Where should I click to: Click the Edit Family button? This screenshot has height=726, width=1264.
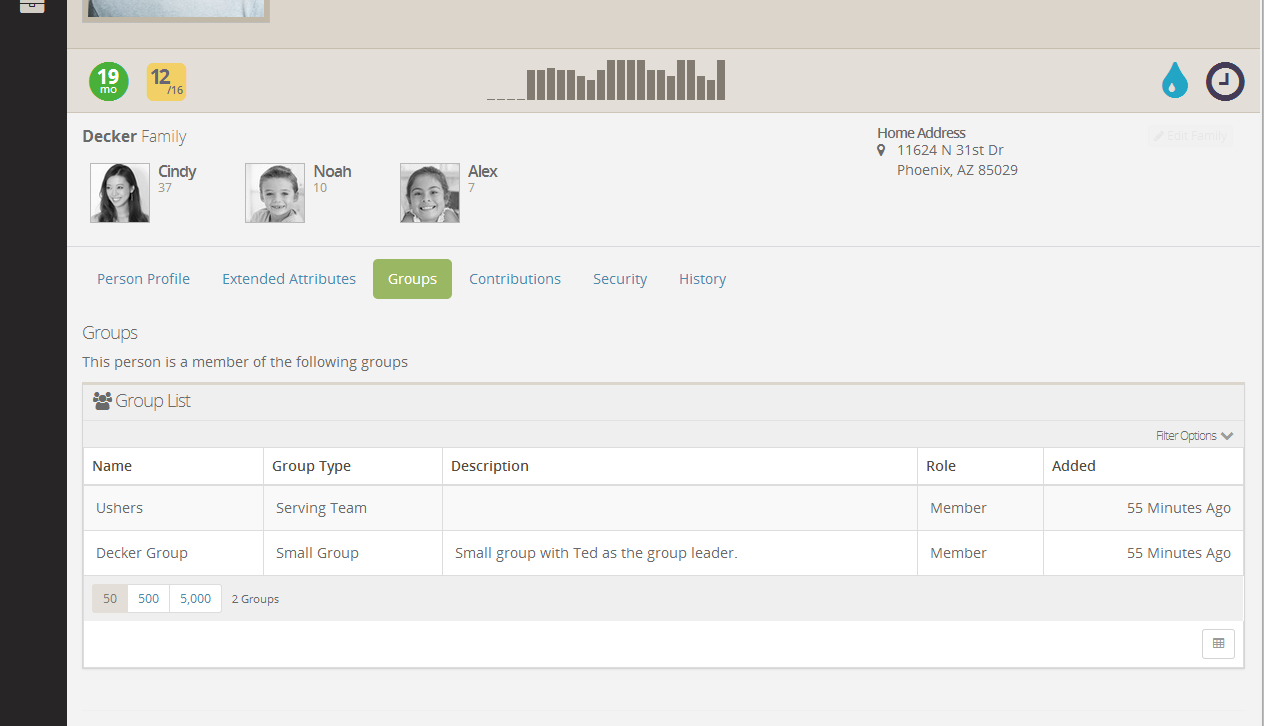1190,136
